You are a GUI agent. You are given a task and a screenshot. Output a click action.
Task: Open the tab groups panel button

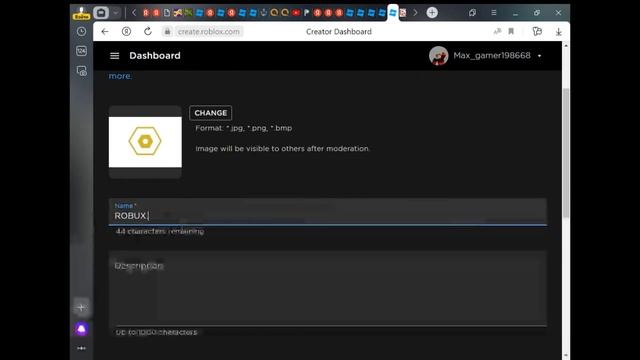tap(101, 13)
